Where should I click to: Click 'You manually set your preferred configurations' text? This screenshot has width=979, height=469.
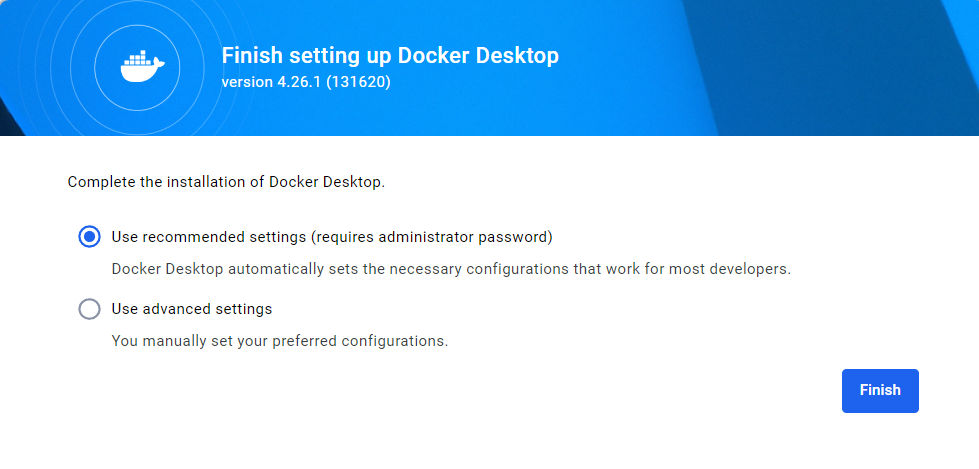(x=280, y=342)
